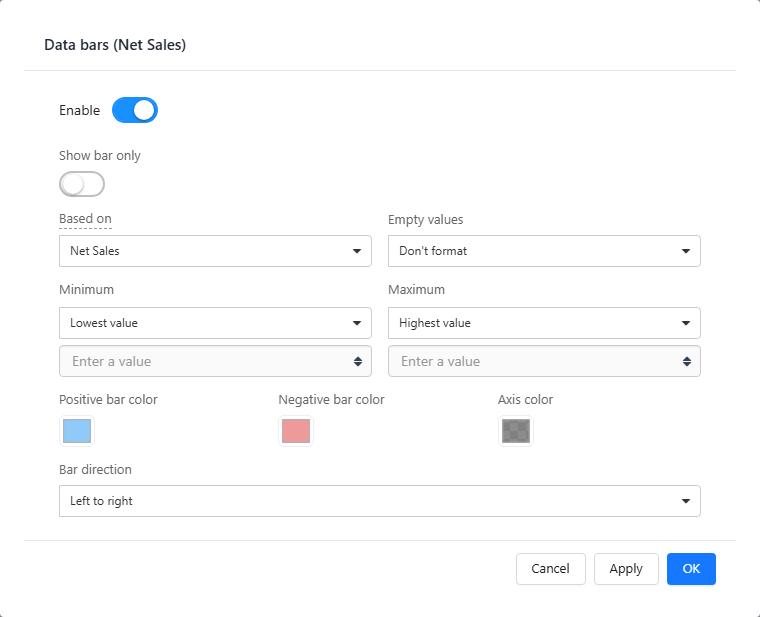Viewport: 760px width, 617px height.
Task: Click the Negative bar color label
Action: 332,399
